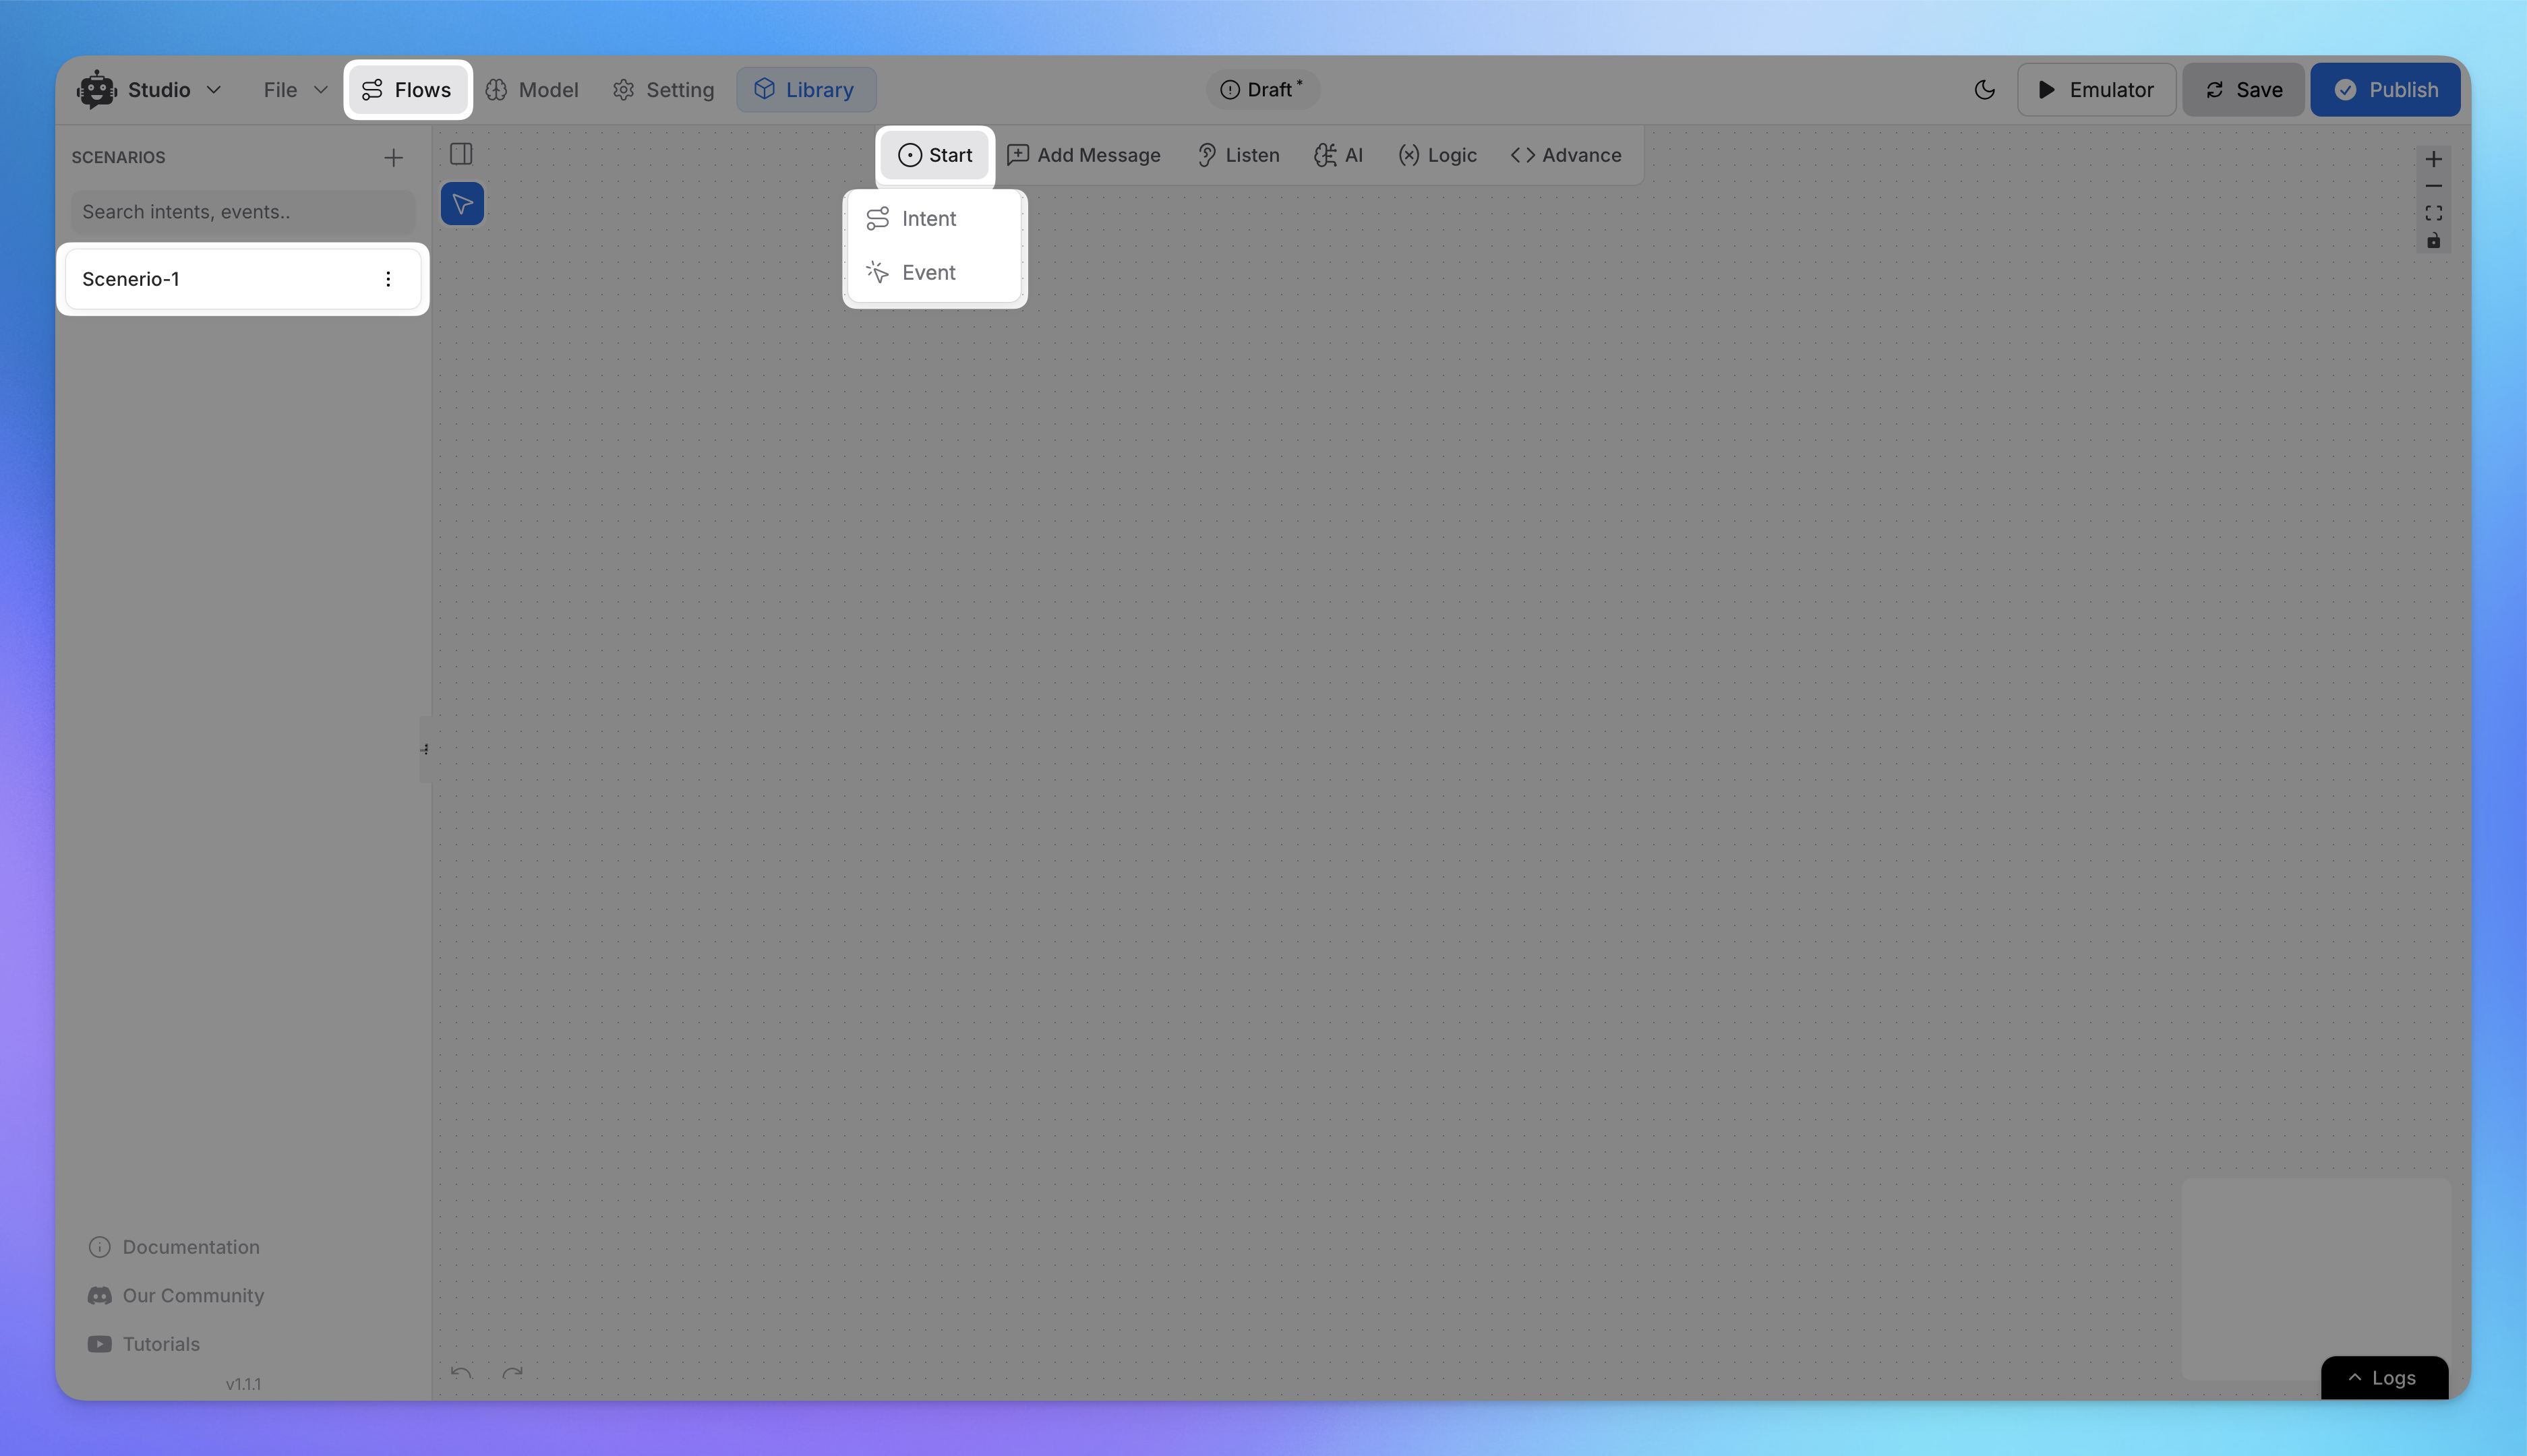Open the Setting tab
The width and height of the screenshot is (2527, 1456).
tap(664, 90)
